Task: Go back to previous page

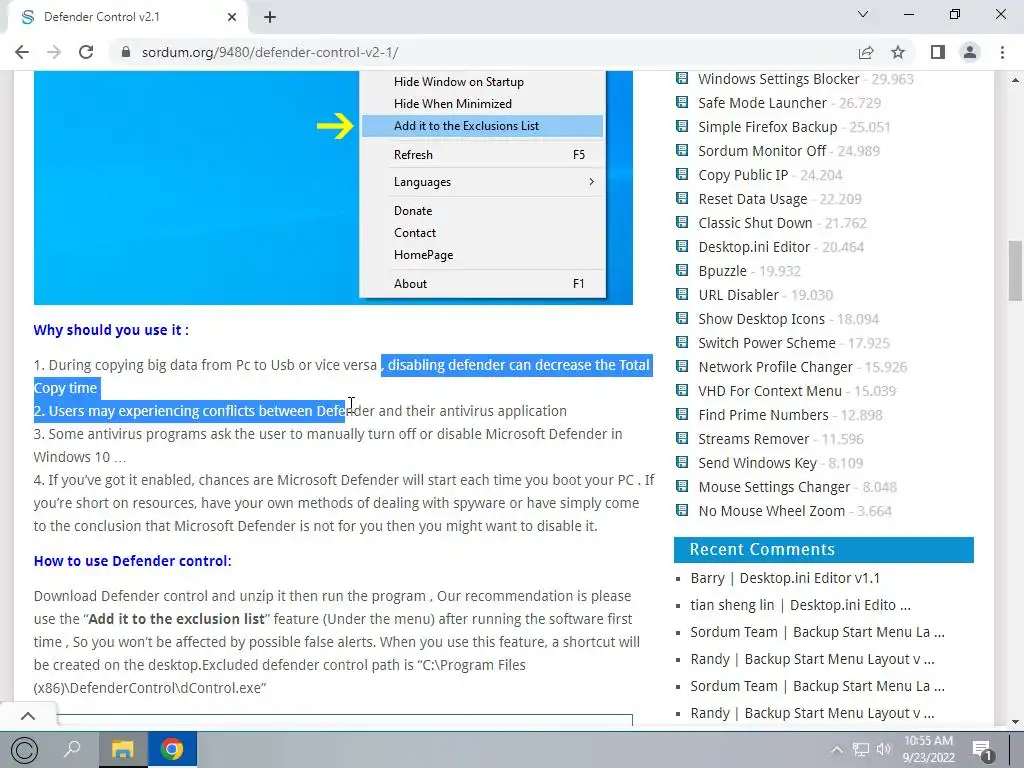Action: pos(22,52)
